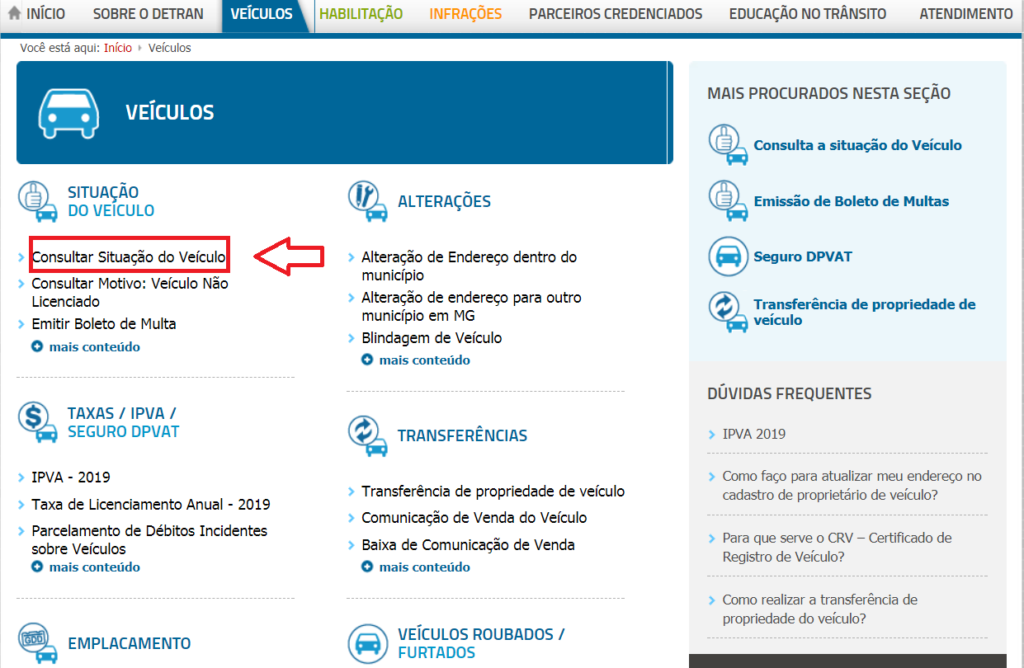Click the home icon beside INÍCIO
Viewport: 1024px width, 668px height.
[x=14, y=12]
